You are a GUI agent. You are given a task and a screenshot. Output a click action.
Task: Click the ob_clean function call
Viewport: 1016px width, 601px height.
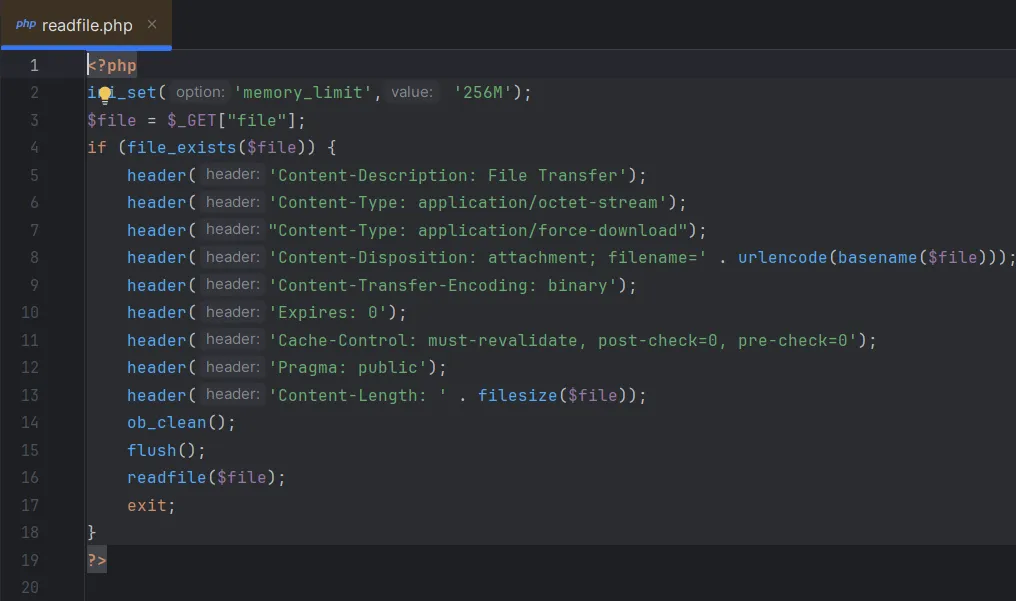click(x=166, y=422)
